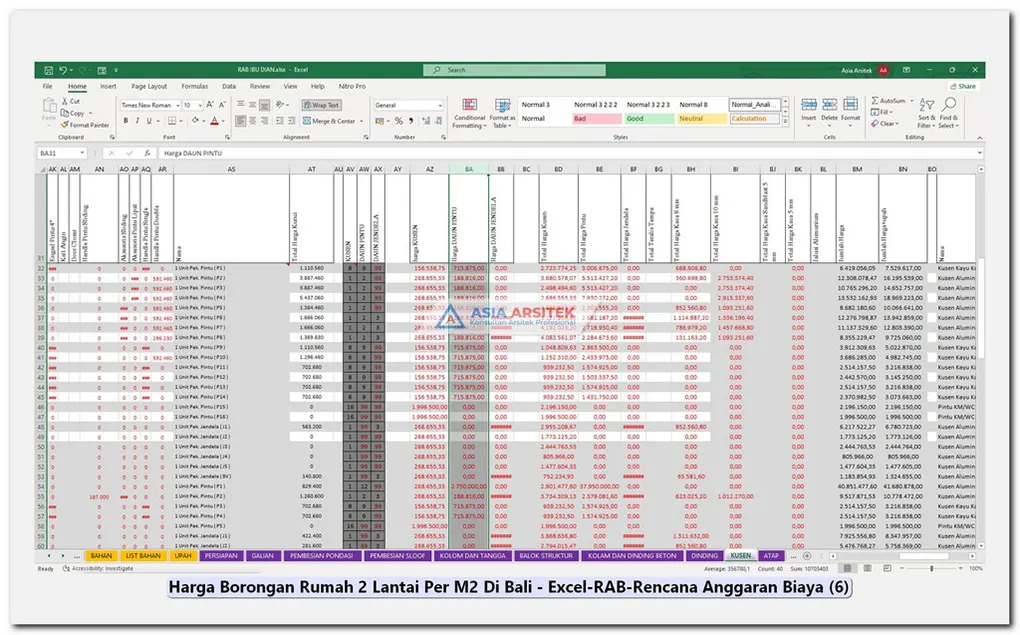Click the Search box in title bar

[514, 70]
